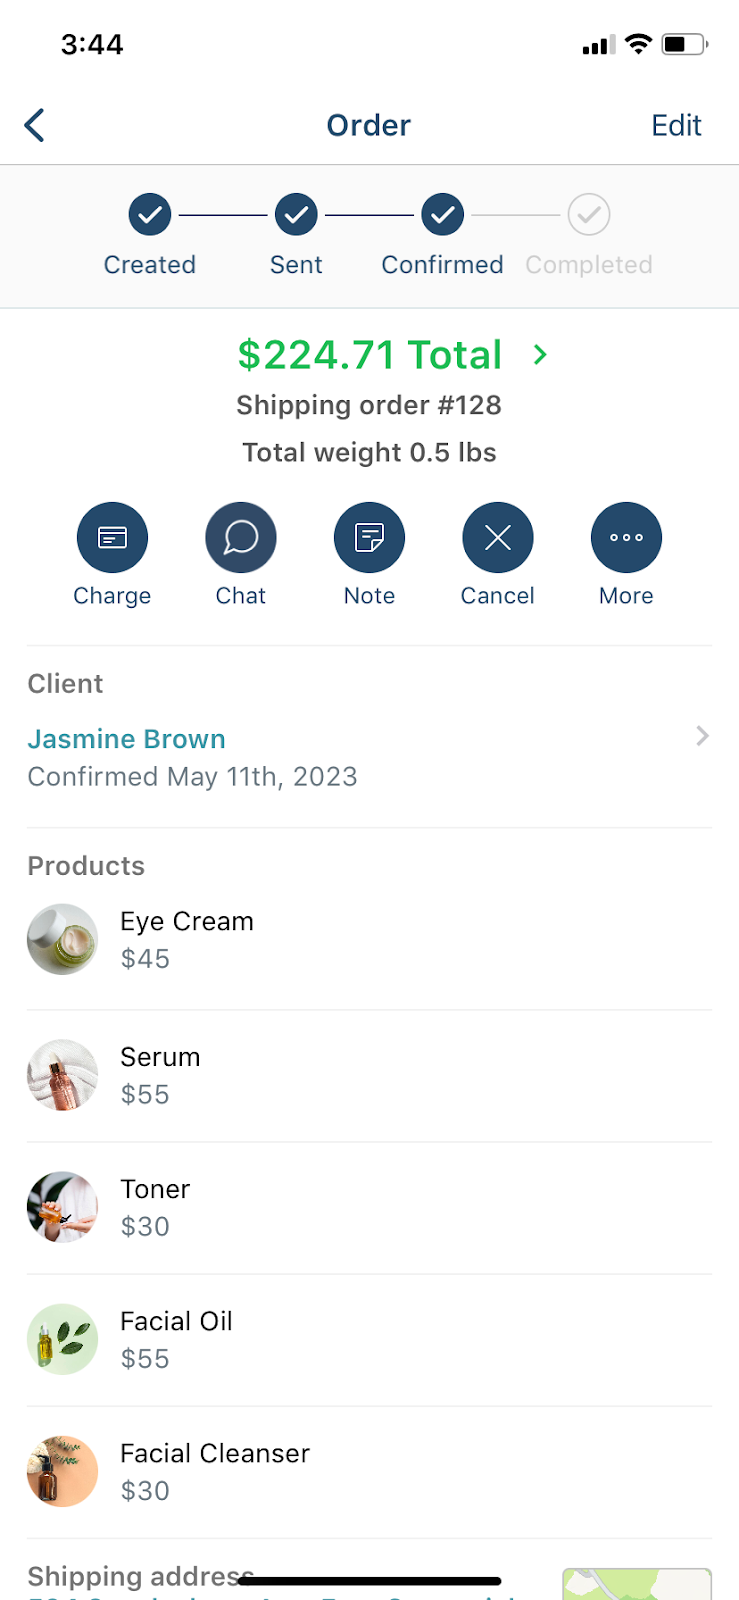739x1600 pixels.
Task: Select the Sent step checkmark
Action: [296, 214]
